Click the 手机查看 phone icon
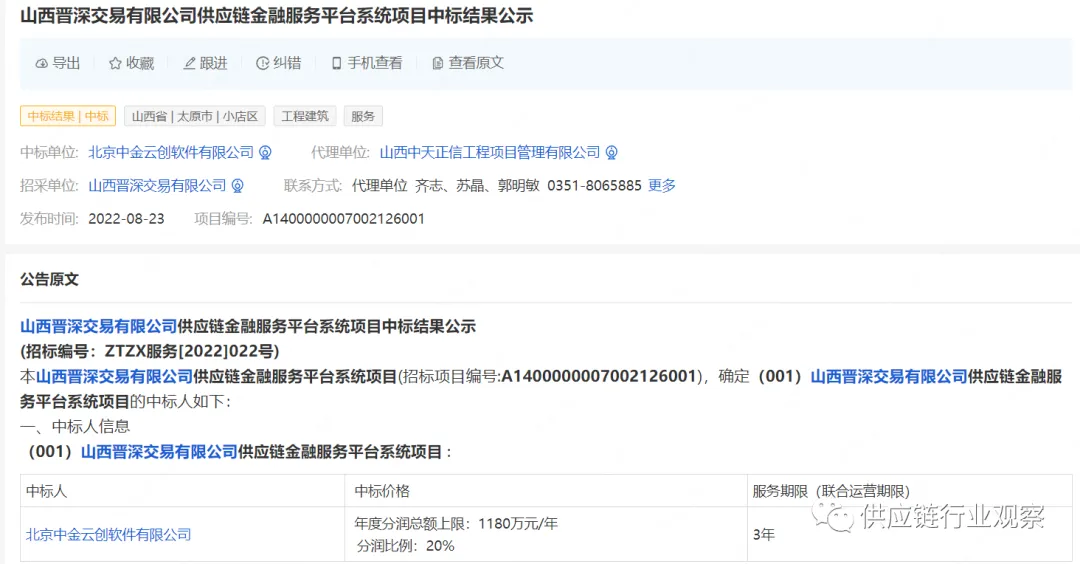The width and height of the screenshot is (1080, 564). [x=337, y=63]
